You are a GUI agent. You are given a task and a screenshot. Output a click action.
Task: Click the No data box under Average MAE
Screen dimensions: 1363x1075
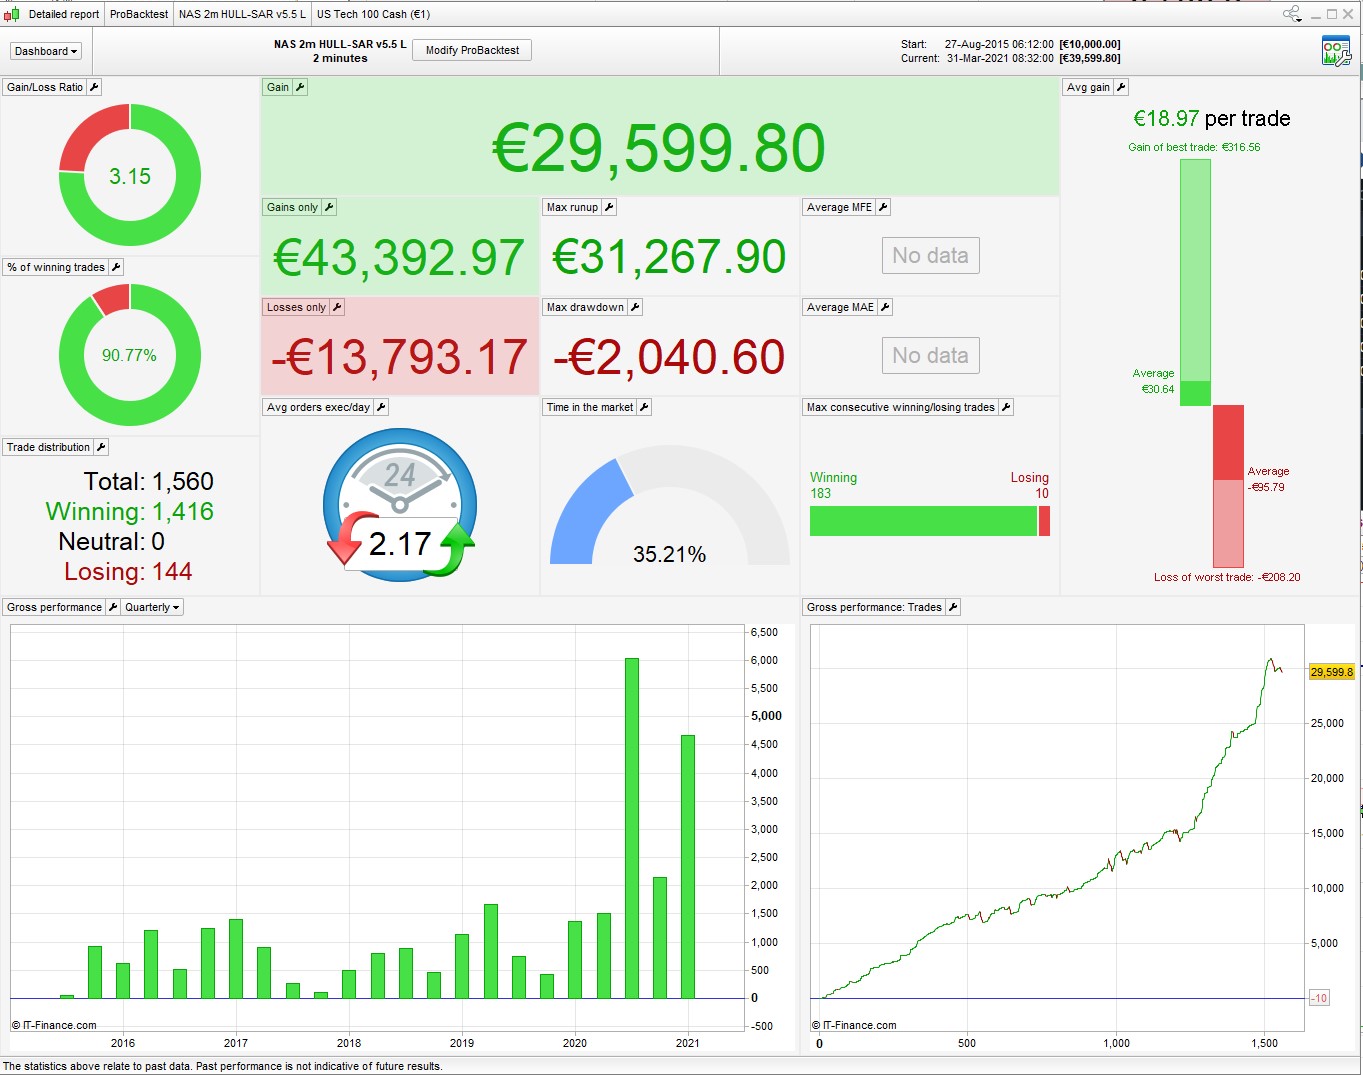[x=930, y=356]
